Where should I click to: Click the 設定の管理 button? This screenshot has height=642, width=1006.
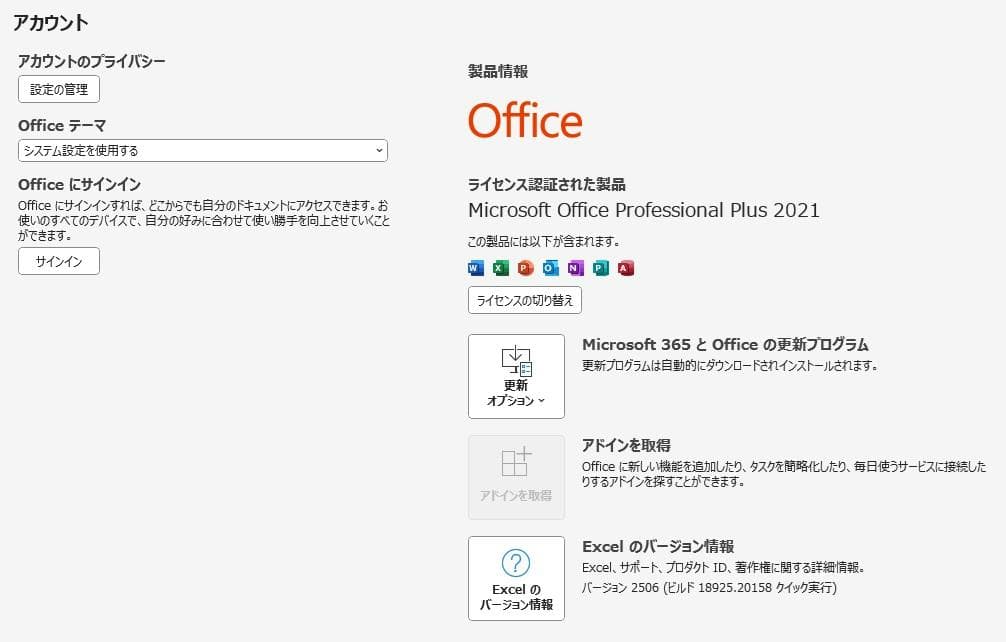point(58,88)
